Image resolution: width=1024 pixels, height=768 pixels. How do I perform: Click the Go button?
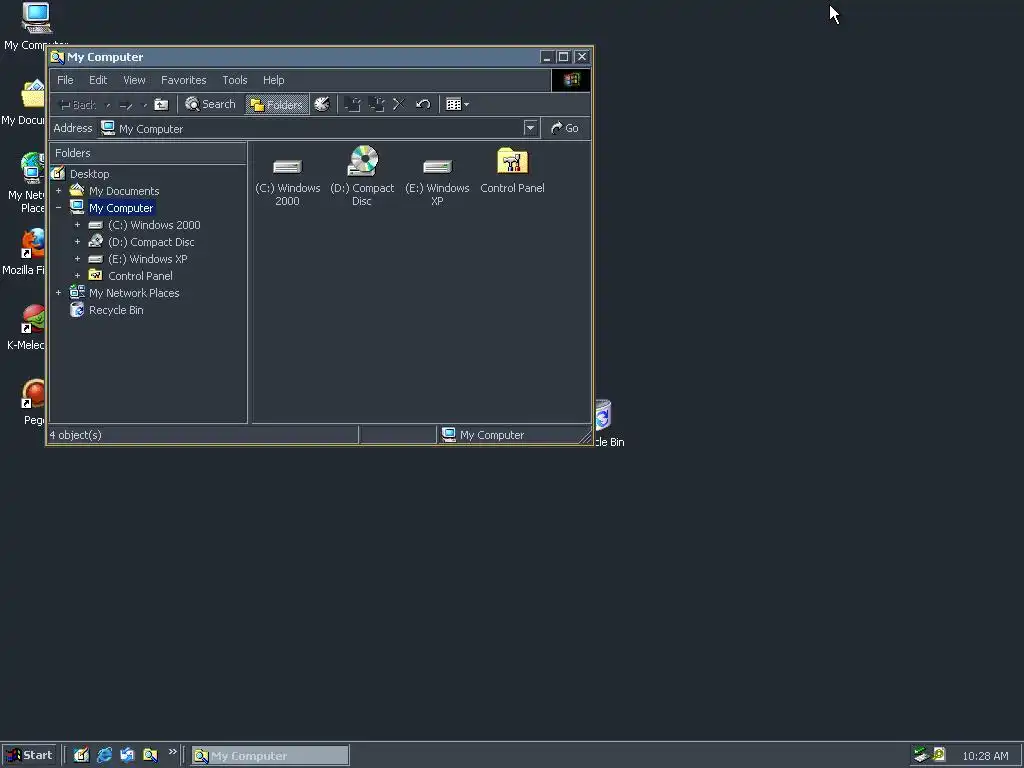(x=565, y=128)
